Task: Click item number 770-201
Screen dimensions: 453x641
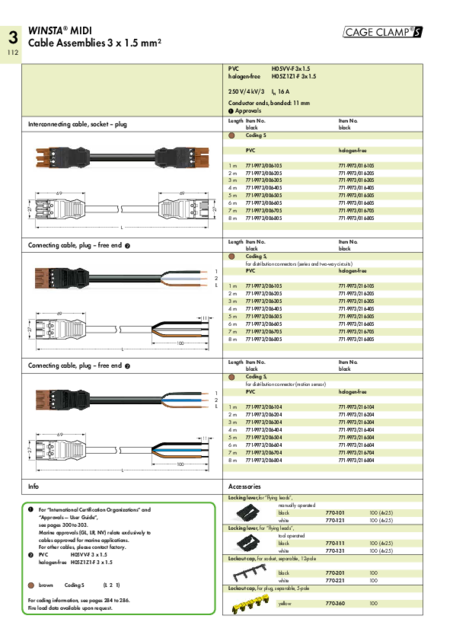Action: click(x=335, y=573)
